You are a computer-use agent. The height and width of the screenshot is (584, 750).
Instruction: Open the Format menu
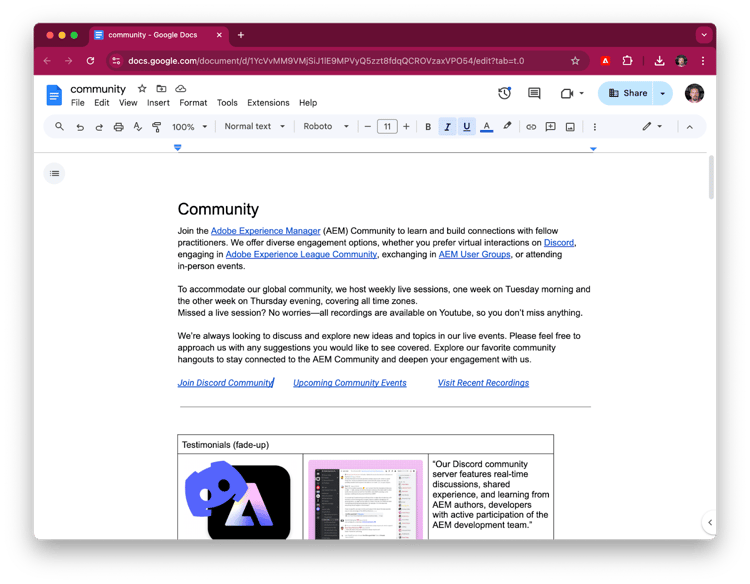(x=193, y=103)
